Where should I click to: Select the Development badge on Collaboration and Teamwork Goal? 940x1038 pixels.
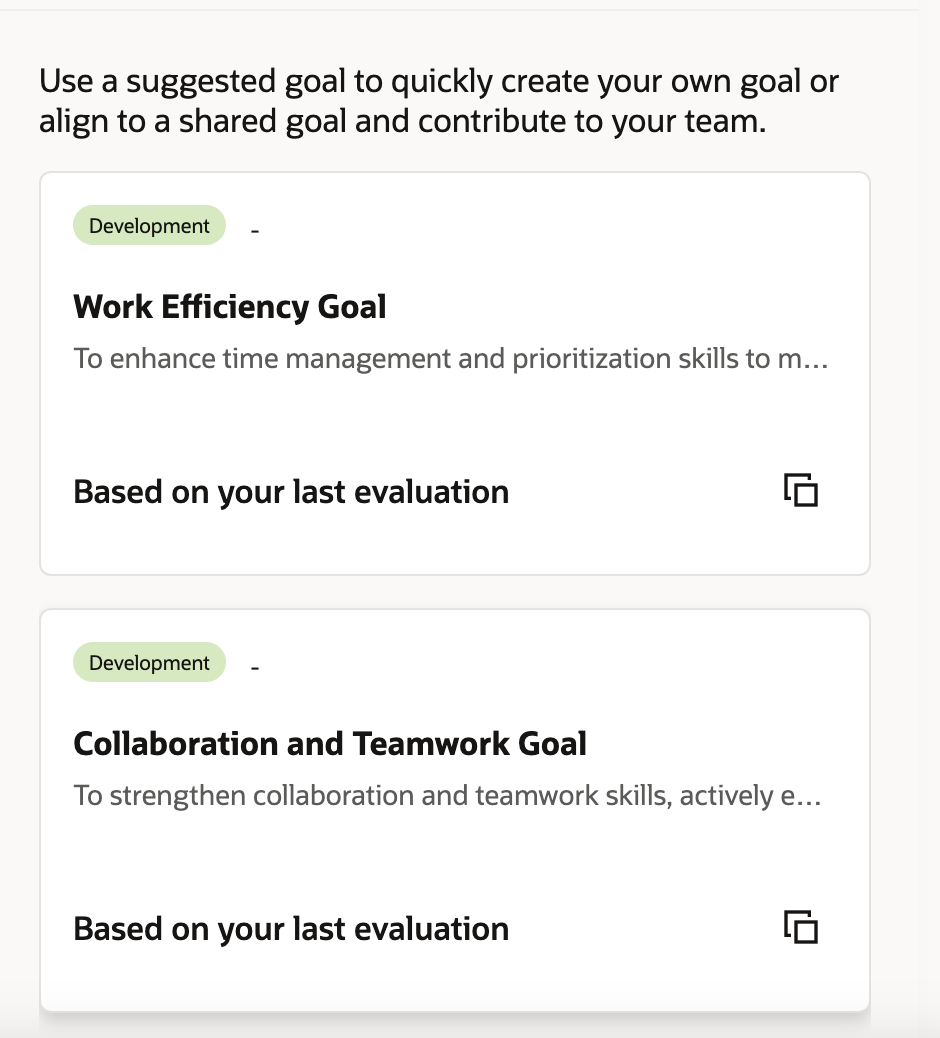coord(148,662)
